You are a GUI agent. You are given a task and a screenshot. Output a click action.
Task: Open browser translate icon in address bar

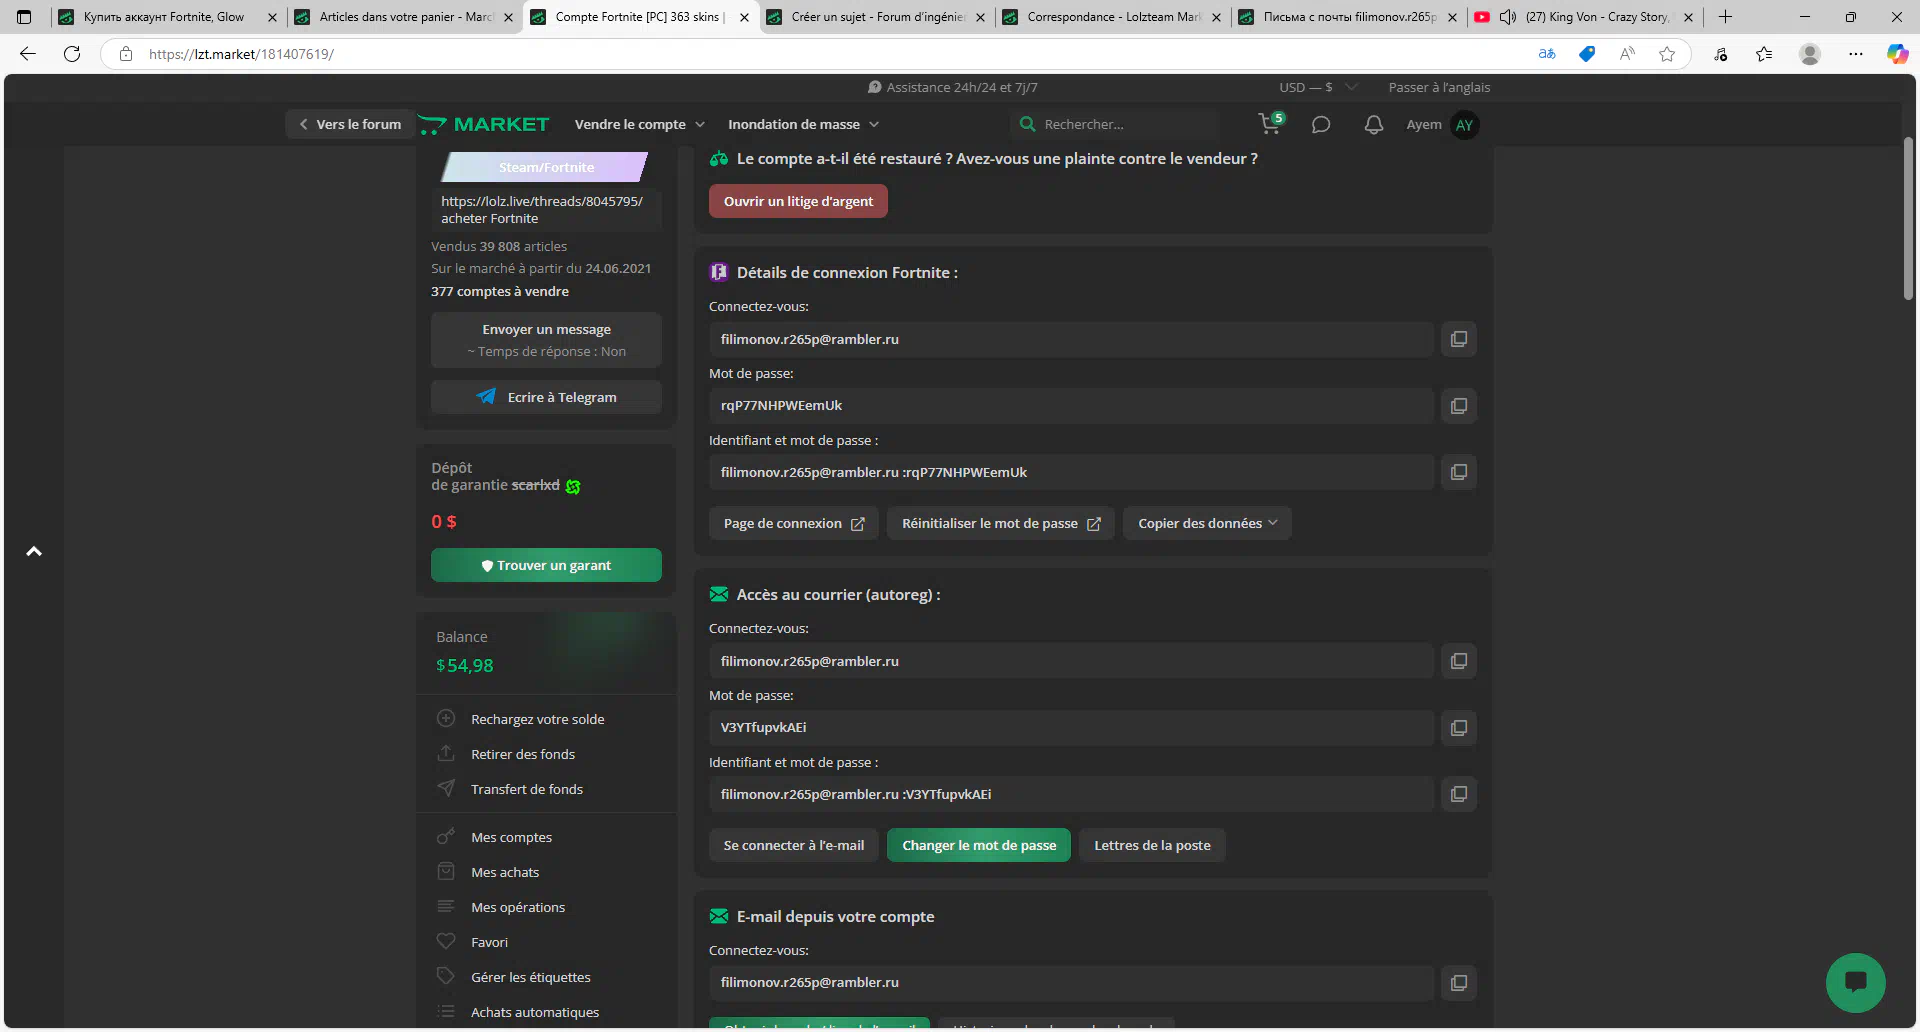coord(1547,54)
